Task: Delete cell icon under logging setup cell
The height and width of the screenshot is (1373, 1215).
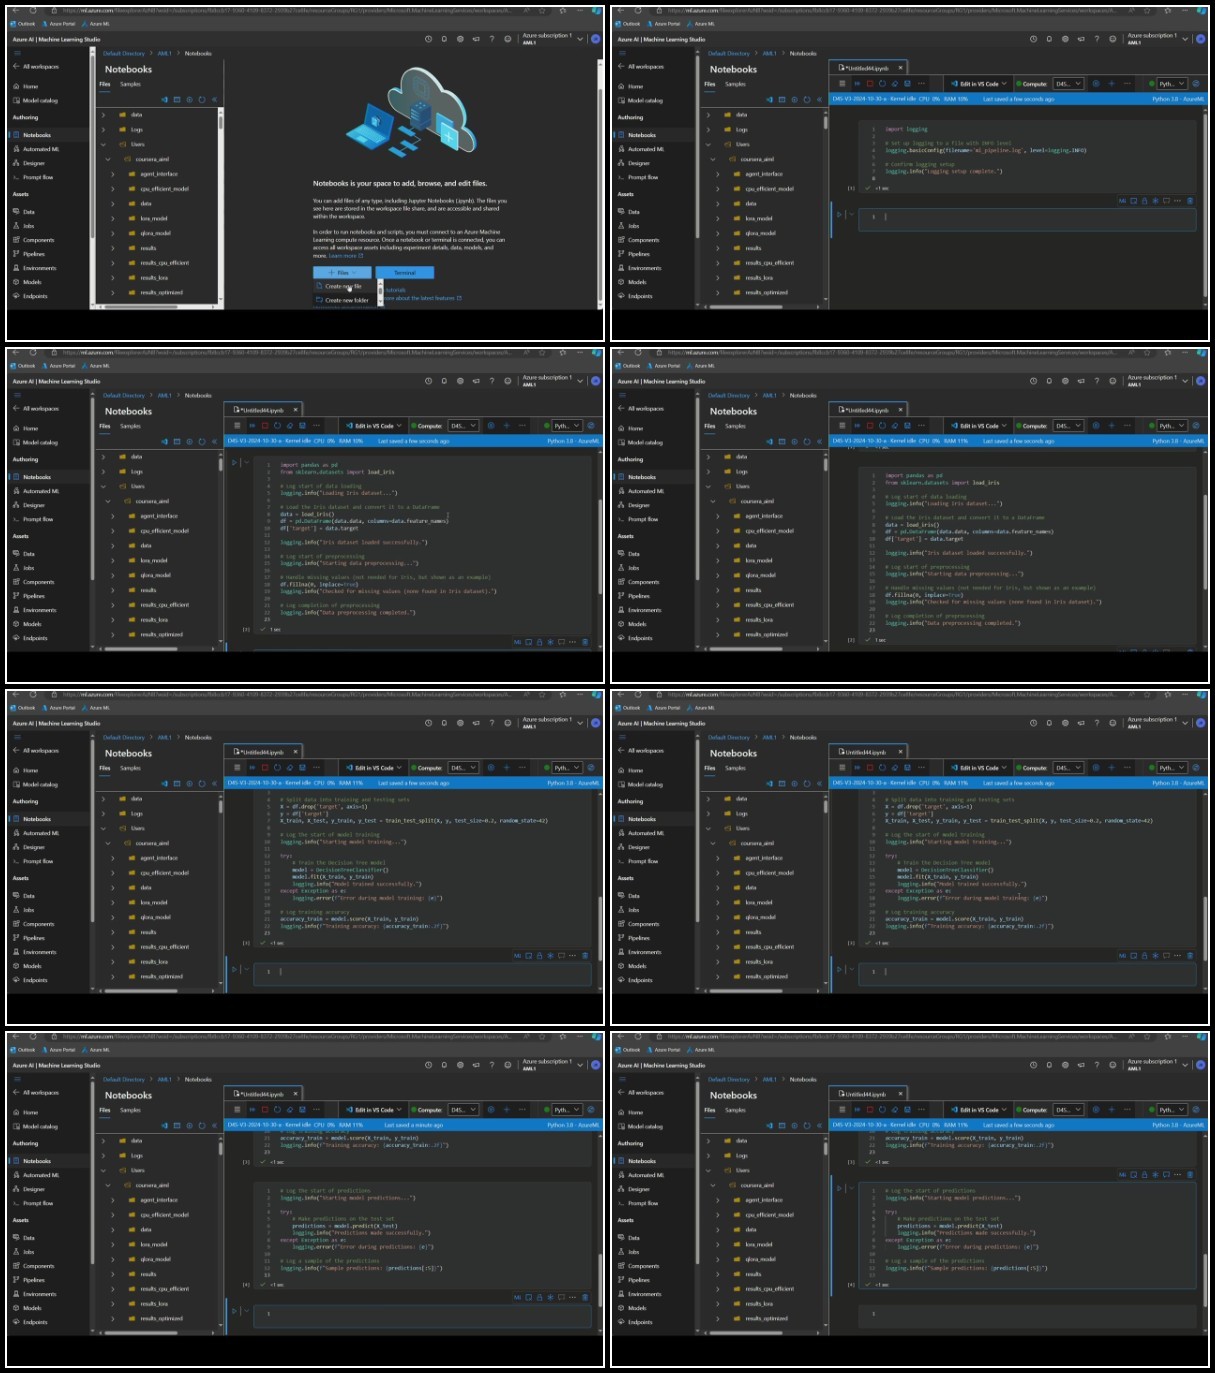Action: point(1190,201)
